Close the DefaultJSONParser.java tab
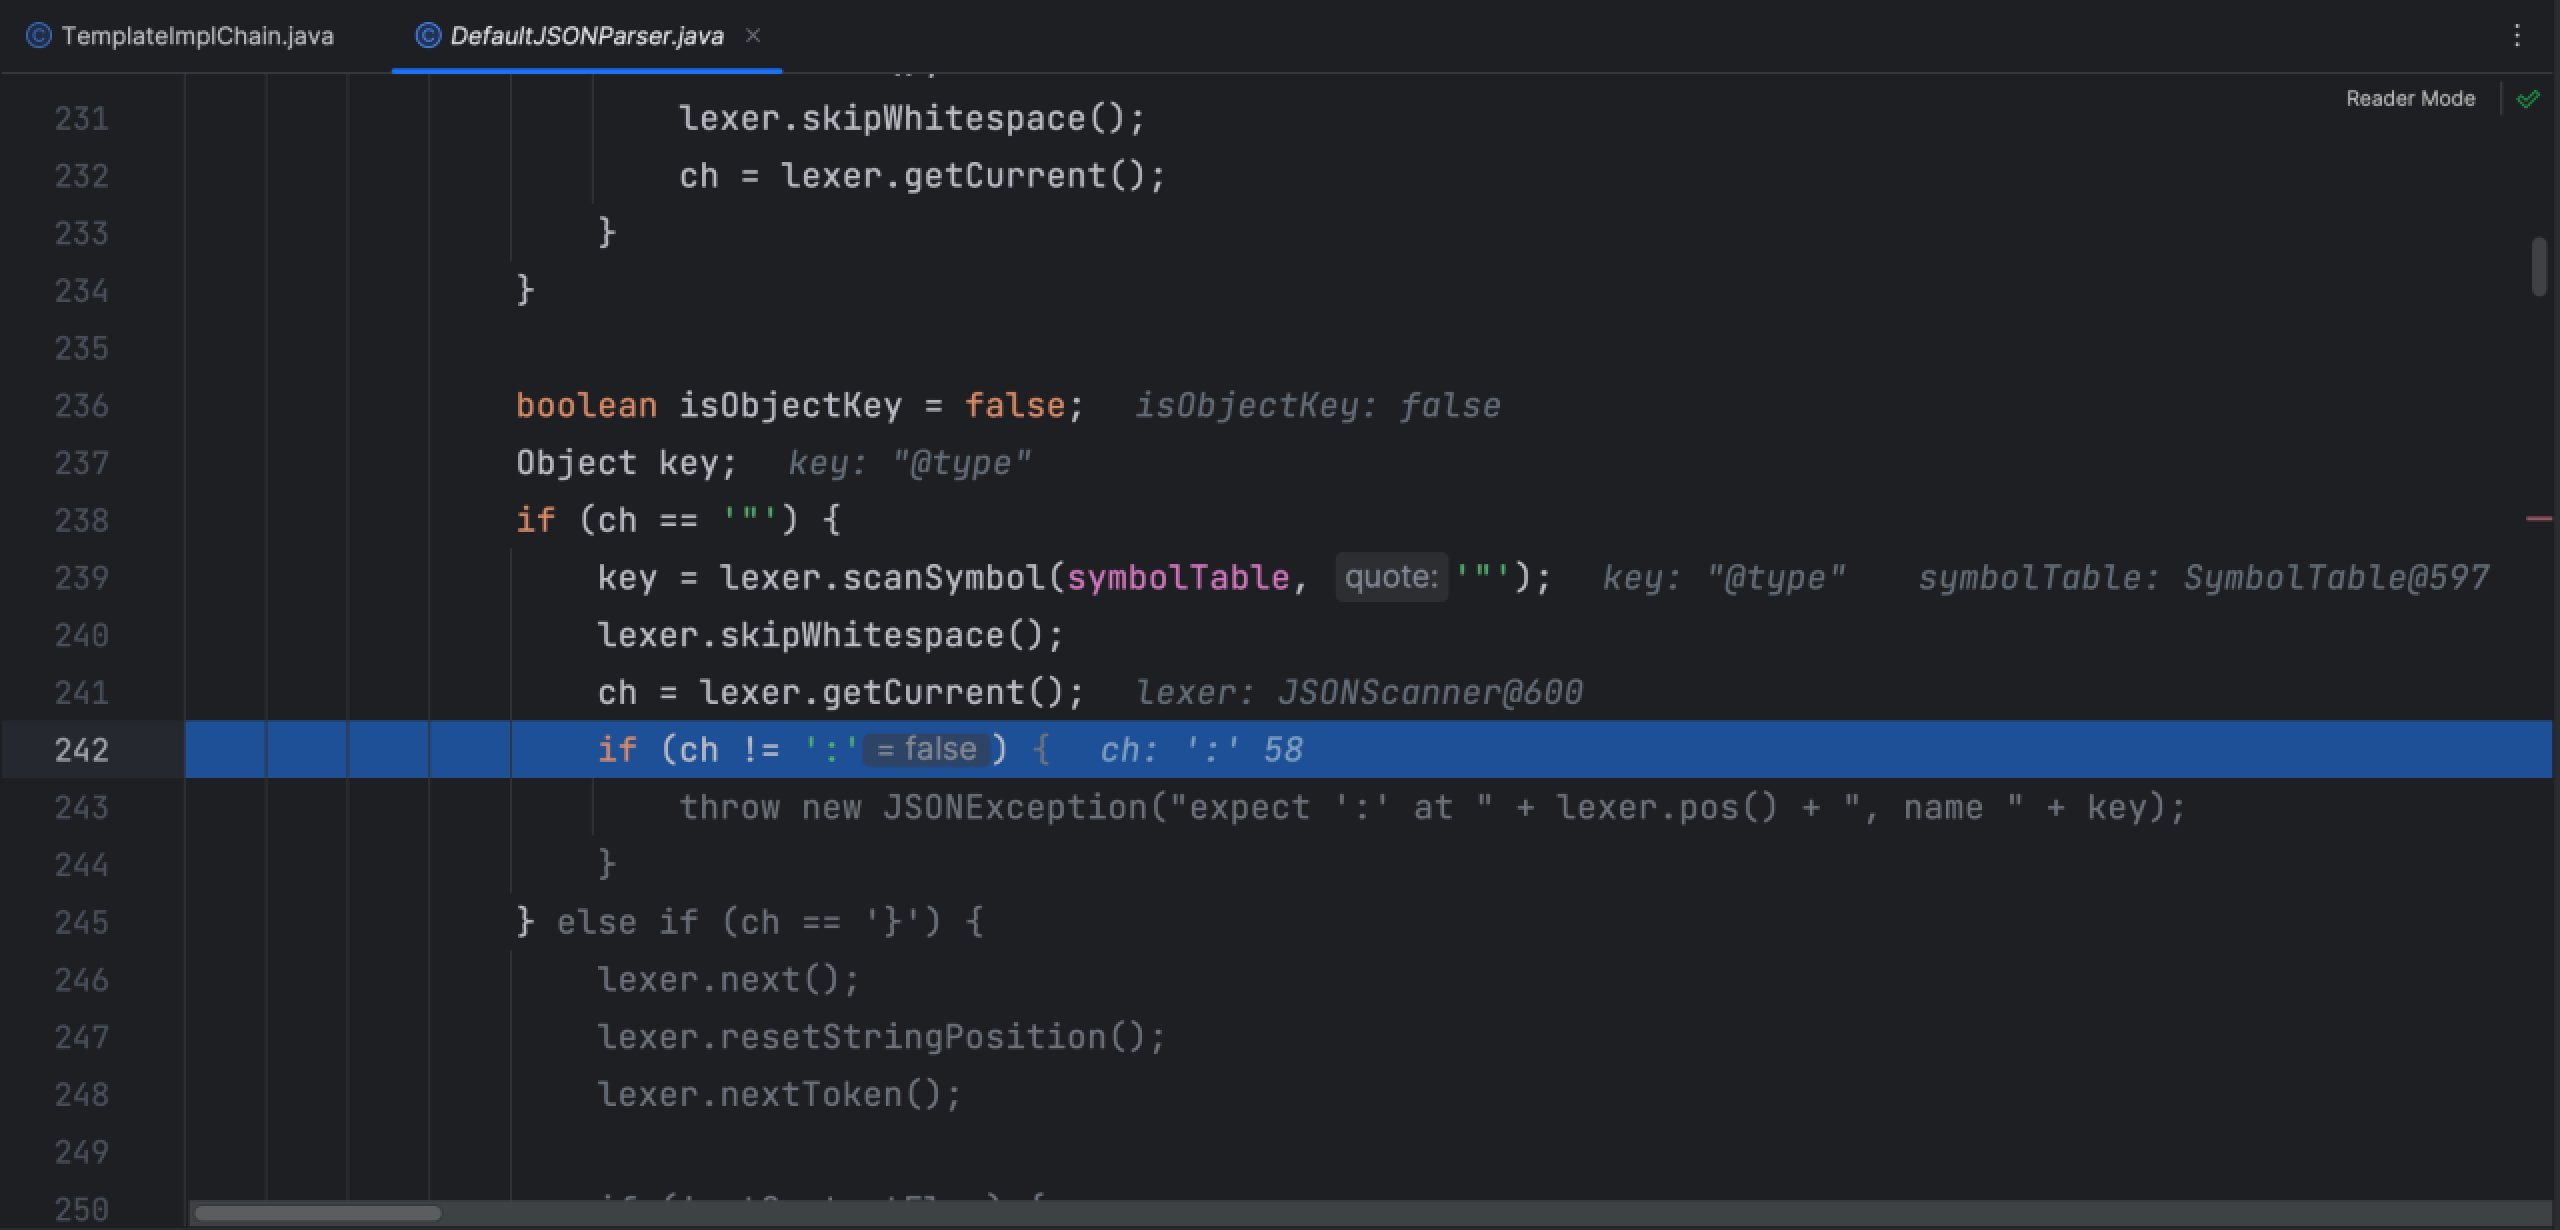 [753, 36]
